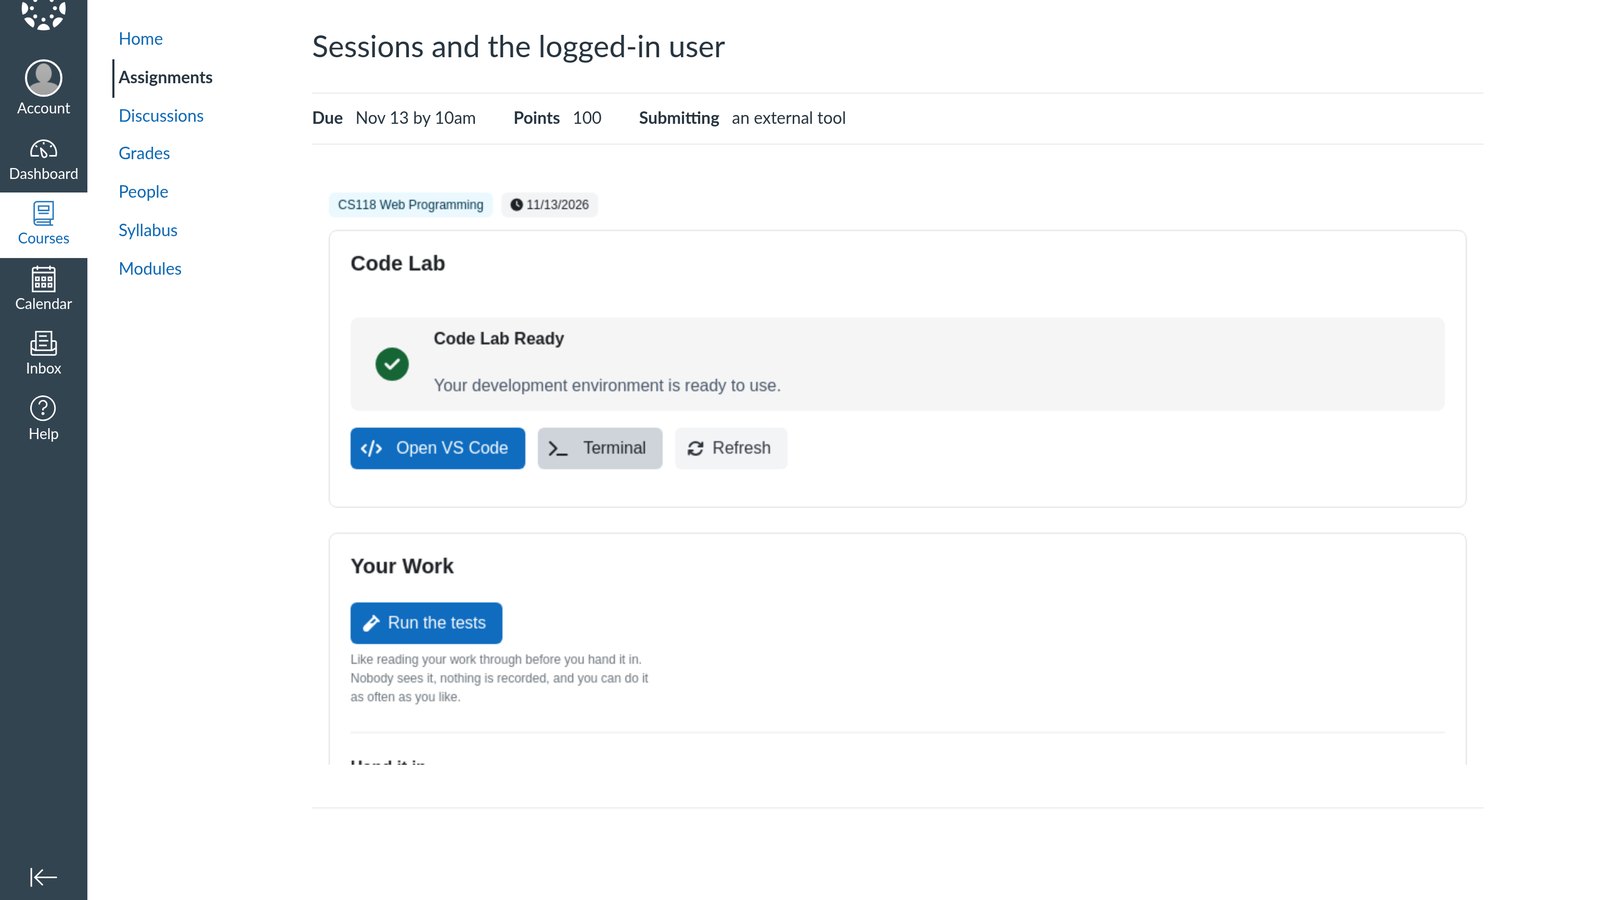
Task: Click the Canvas logo at top
Action: [43, 13]
